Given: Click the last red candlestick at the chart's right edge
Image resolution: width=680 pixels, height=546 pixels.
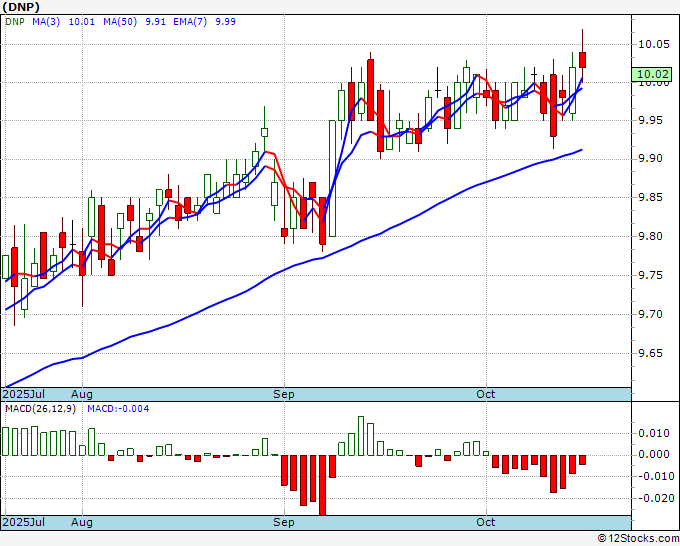Looking at the screenshot, I should pyautogui.click(x=582, y=60).
